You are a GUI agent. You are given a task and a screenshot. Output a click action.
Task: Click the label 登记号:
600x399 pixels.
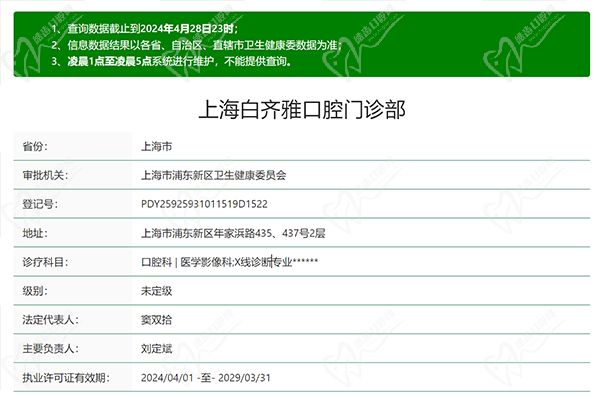click(x=40, y=204)
